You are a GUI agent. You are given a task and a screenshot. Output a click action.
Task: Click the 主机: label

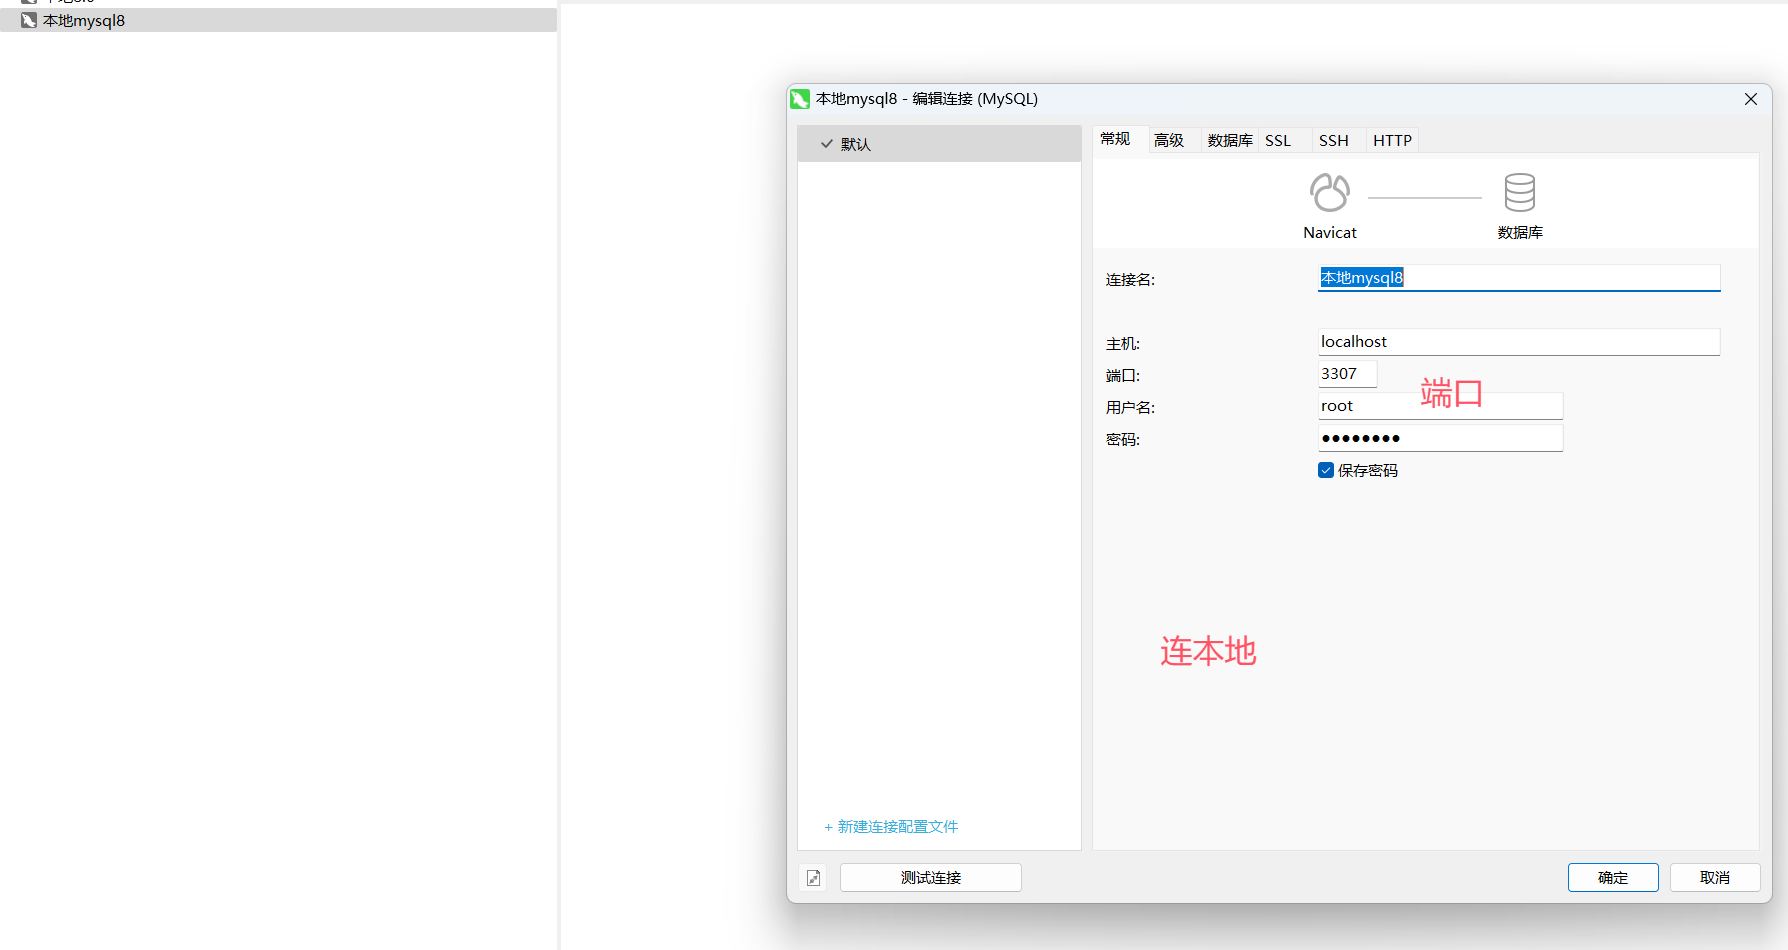click(x=1122, y=344)
